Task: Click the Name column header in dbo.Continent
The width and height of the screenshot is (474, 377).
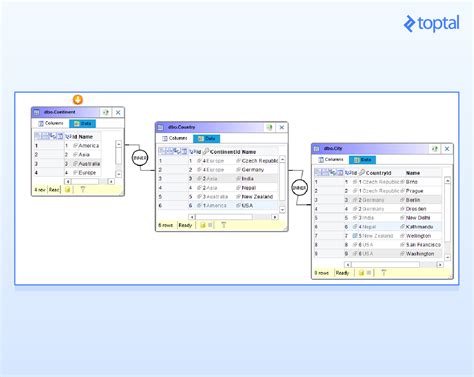Action: [x=86, y=137]
